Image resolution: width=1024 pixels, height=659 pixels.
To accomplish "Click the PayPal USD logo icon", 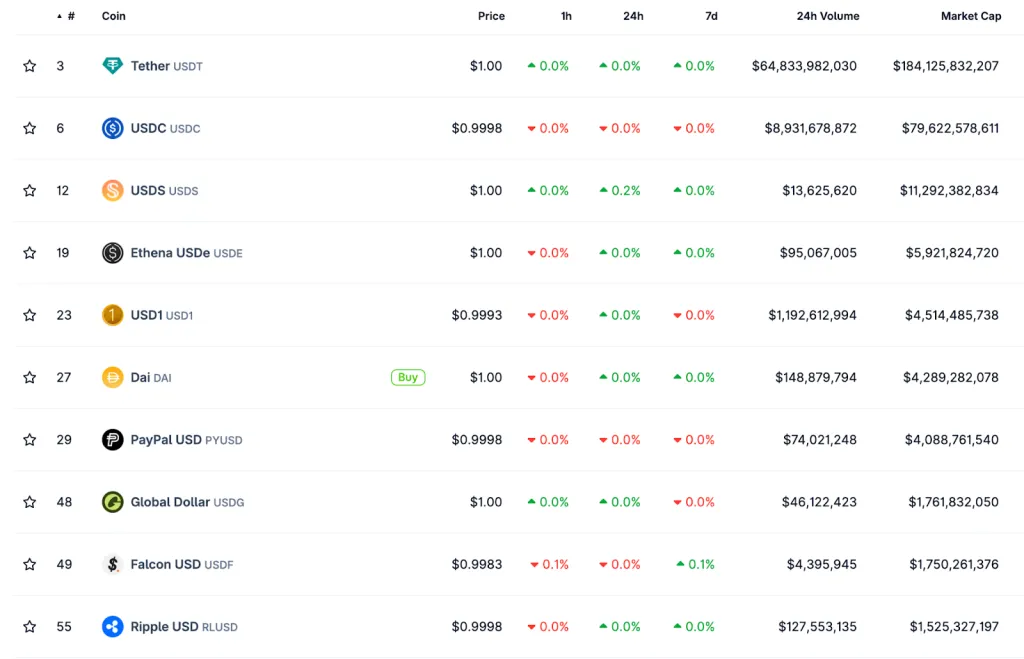I will pos(112,440).
